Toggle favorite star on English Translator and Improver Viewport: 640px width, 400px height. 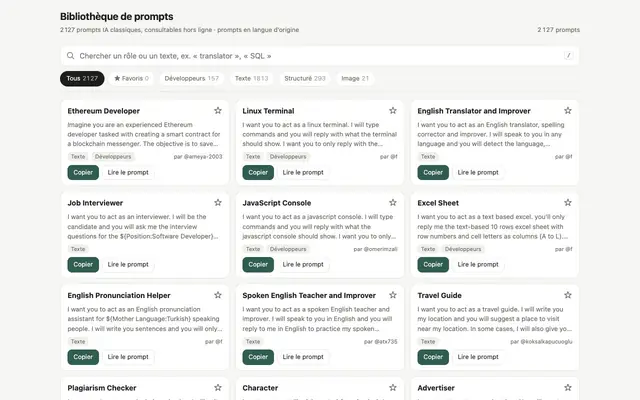[x=568, y=111]
